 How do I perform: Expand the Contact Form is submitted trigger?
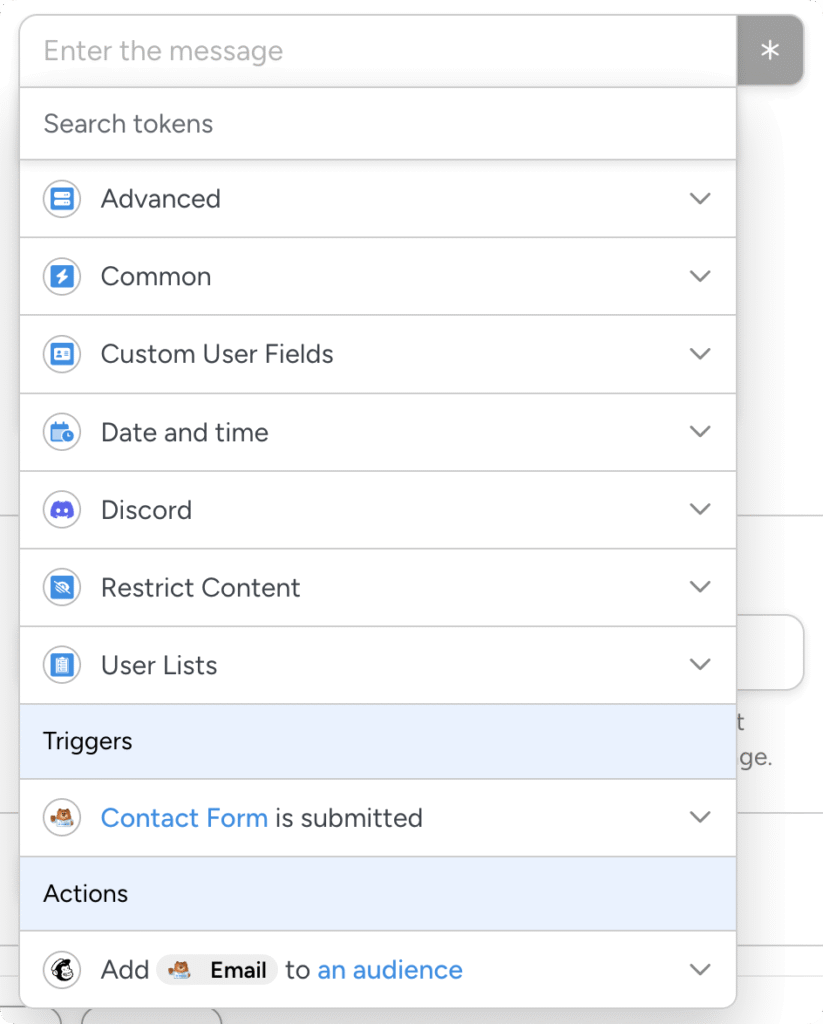[700, 817]
